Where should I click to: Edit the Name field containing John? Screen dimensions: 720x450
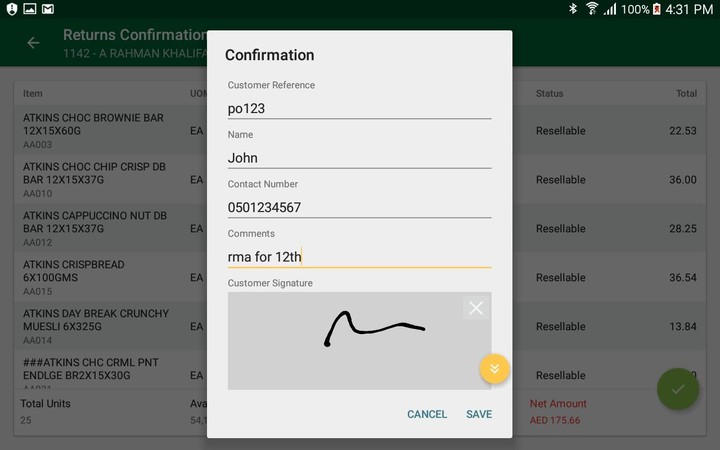point(359,157)
